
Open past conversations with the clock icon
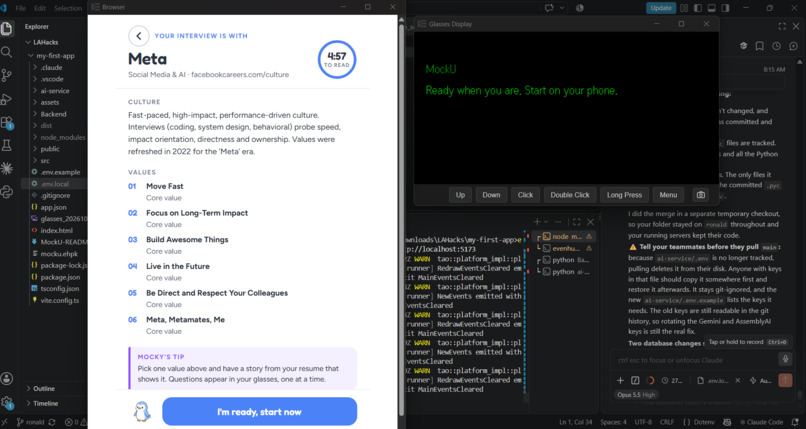[x=776, y=46]
